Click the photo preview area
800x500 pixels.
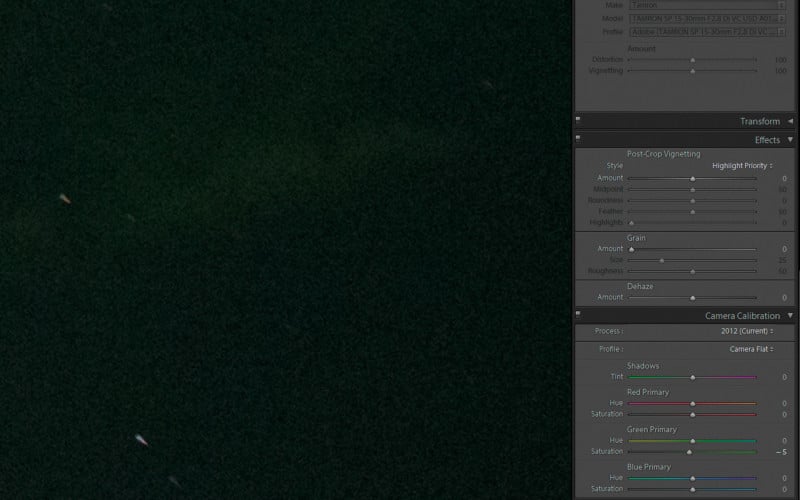[285, 250]
